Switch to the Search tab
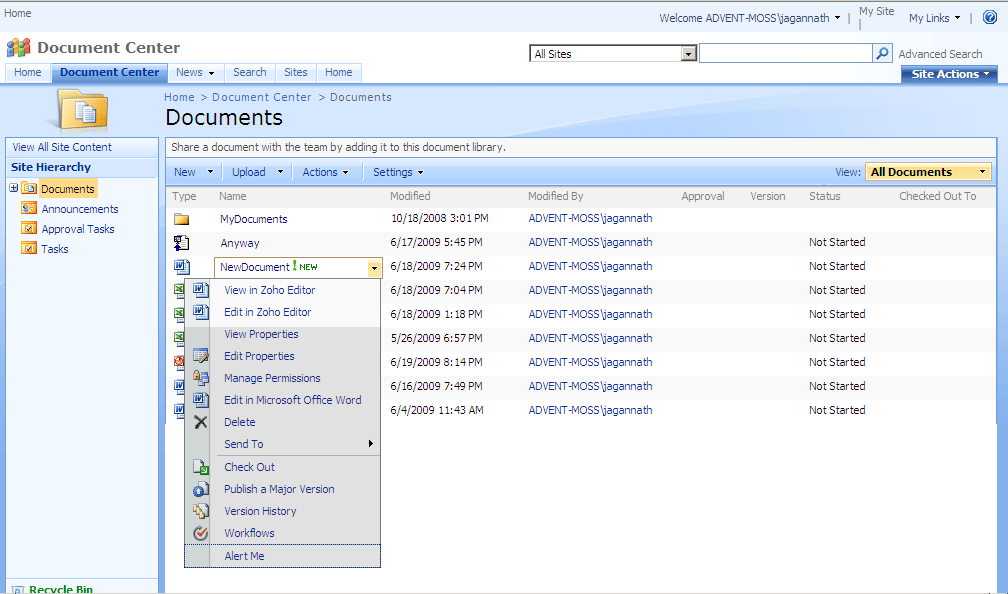The height and width of the screenshot is (594, 1008). [x=250, y=72]
